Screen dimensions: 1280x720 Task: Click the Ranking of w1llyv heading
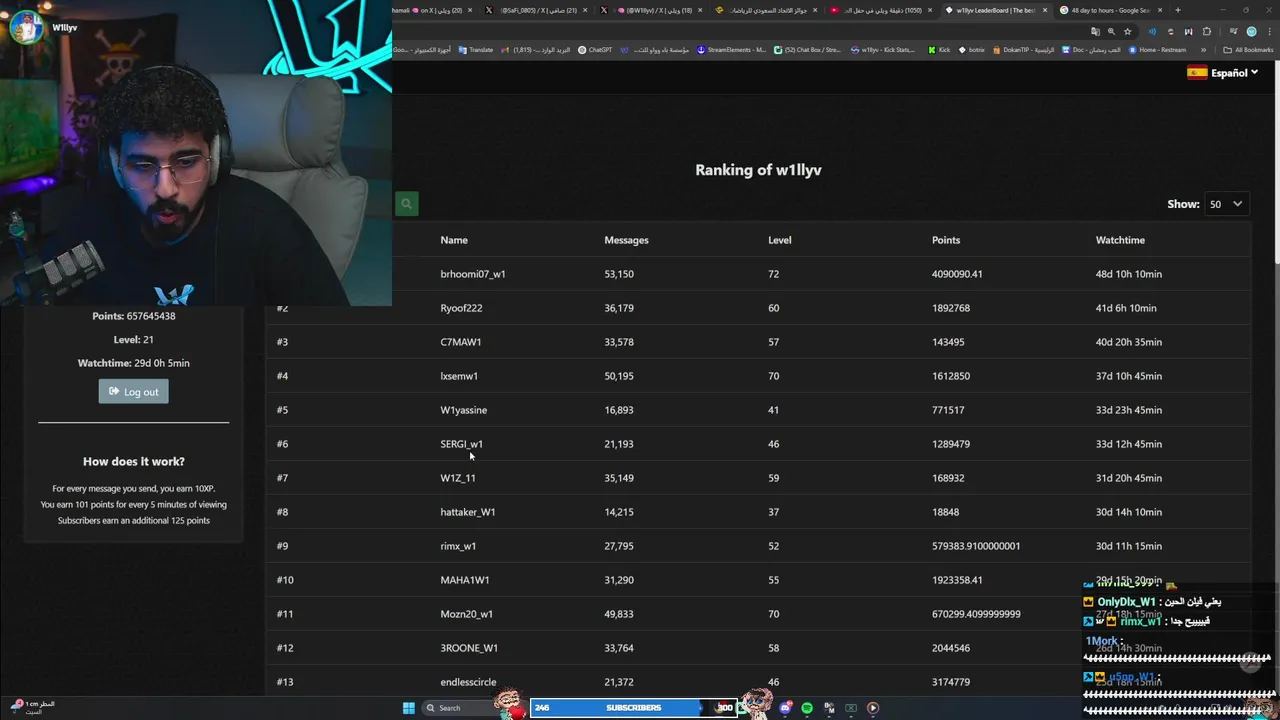point(758,170)
